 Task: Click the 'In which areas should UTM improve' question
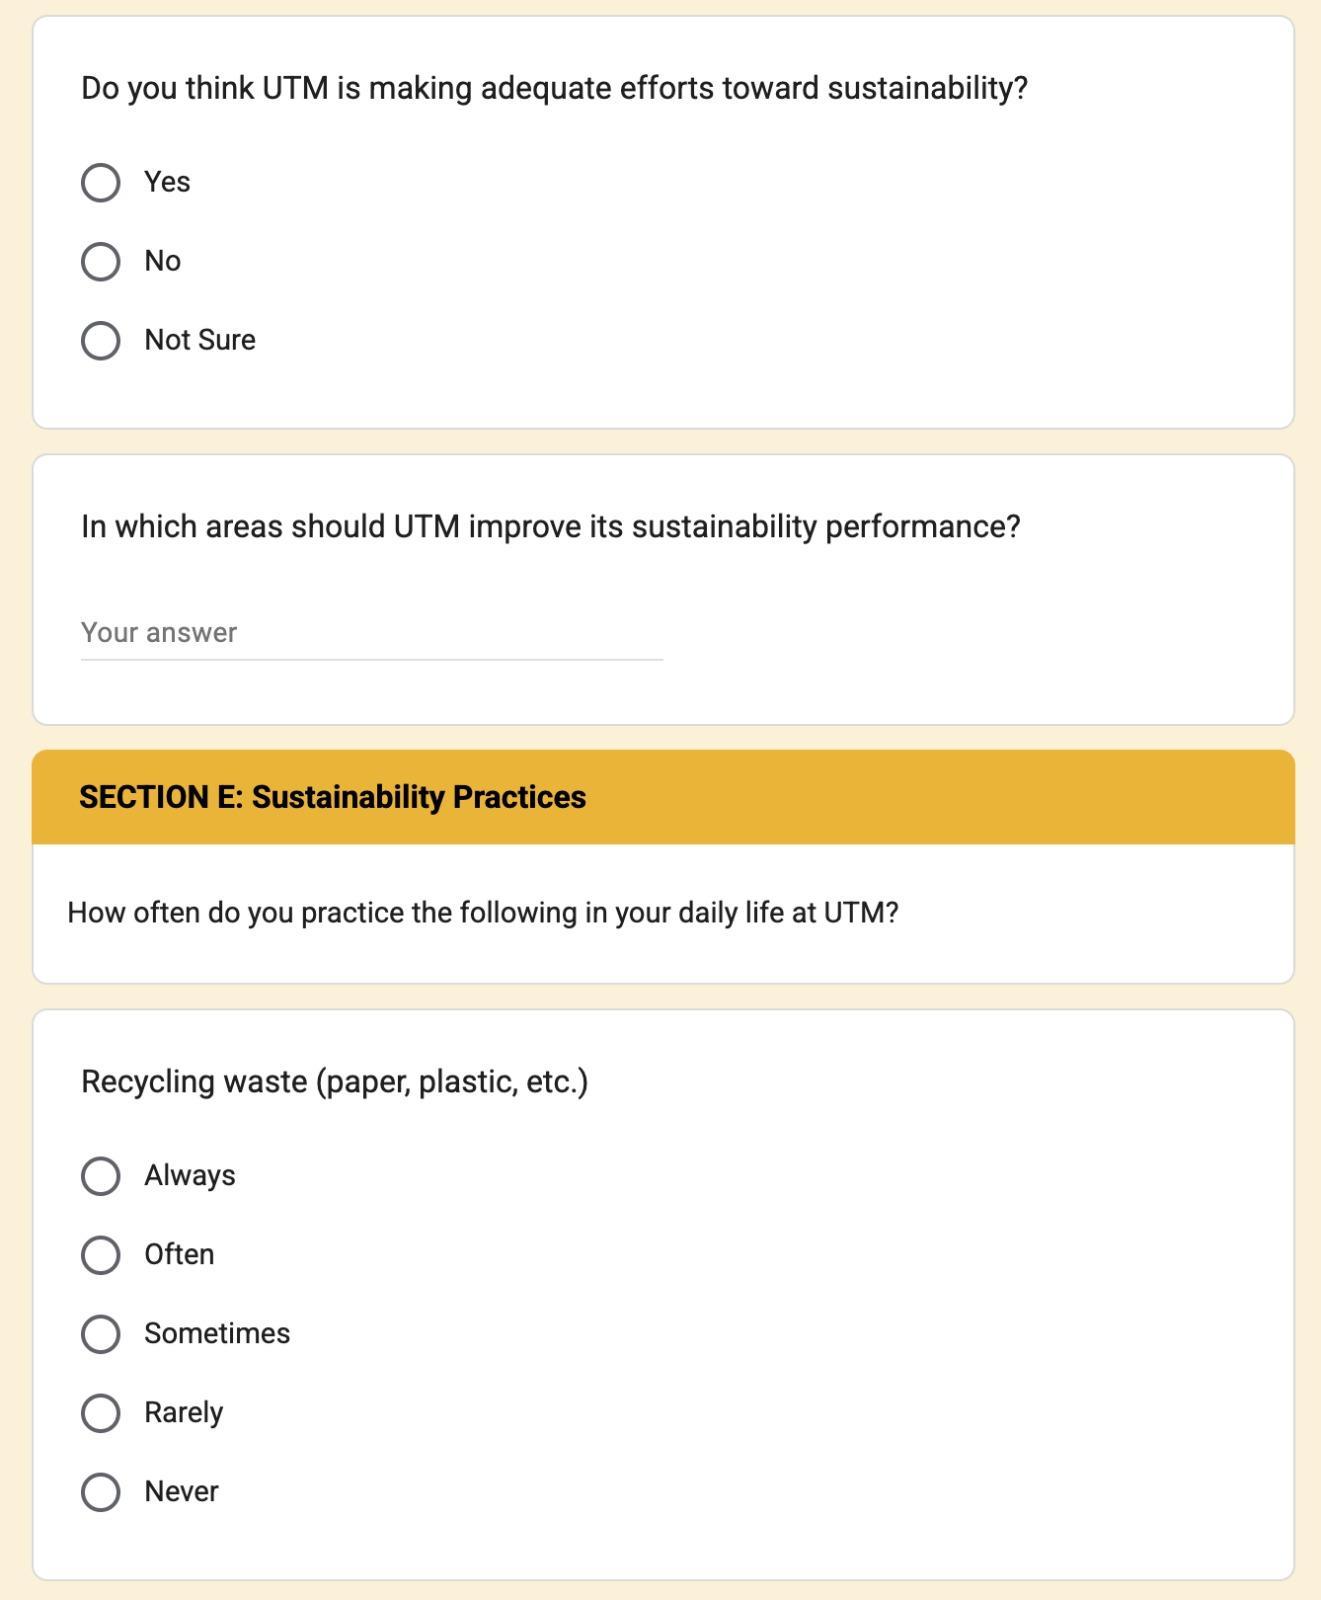[x=550, y=527]
